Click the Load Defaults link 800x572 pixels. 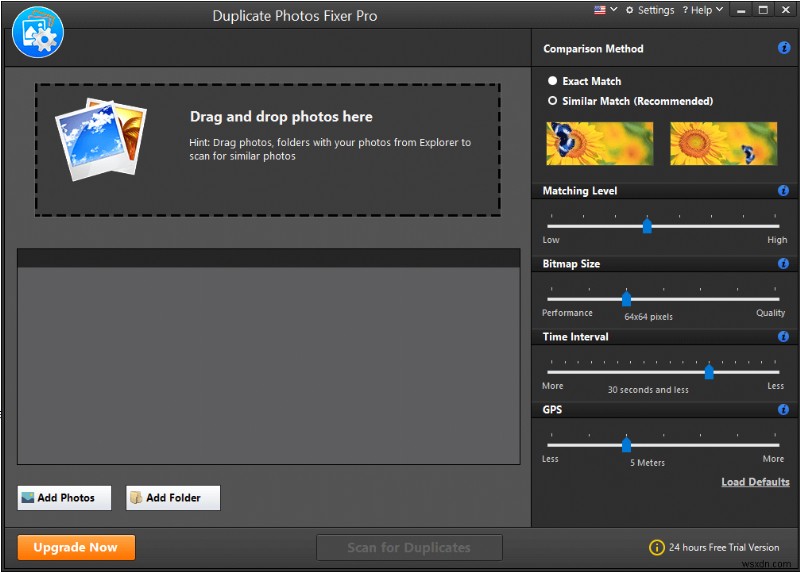(x=755, y=482)
